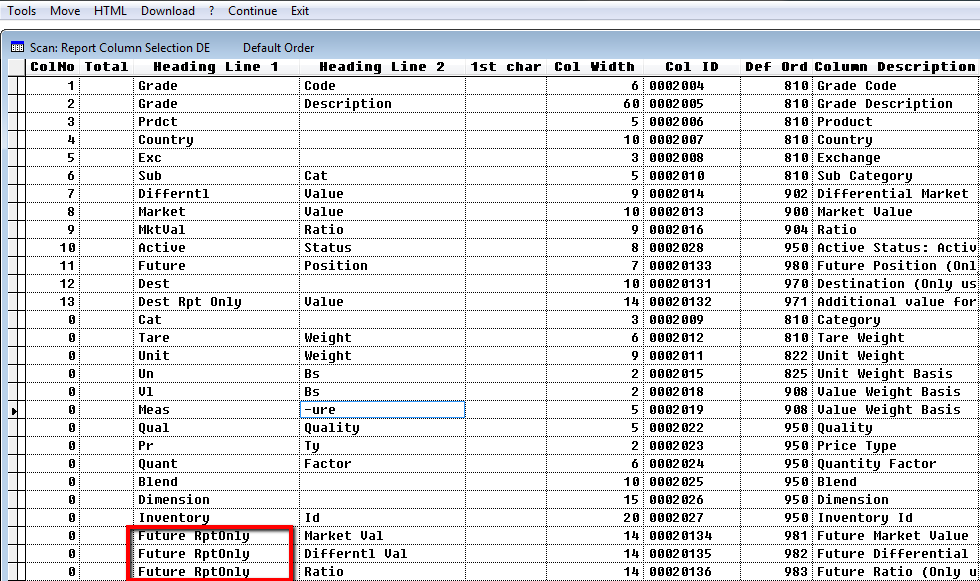Click the 'Qual' heading cell
This screenshot has height=581, width=980.
(216, 428)
